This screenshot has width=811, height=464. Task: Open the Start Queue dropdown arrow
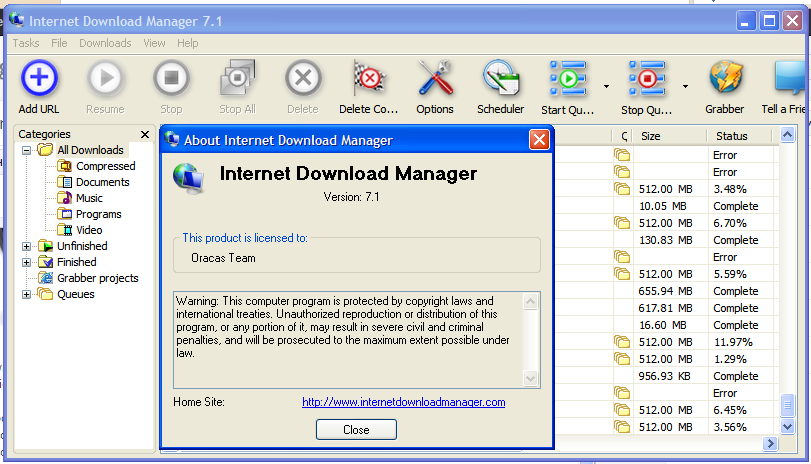point(606,86)
